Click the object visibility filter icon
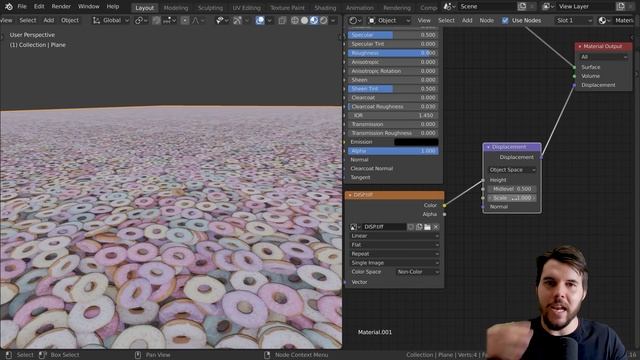The height and width of the screenshot is (360, 640). [x=222, y=20]
